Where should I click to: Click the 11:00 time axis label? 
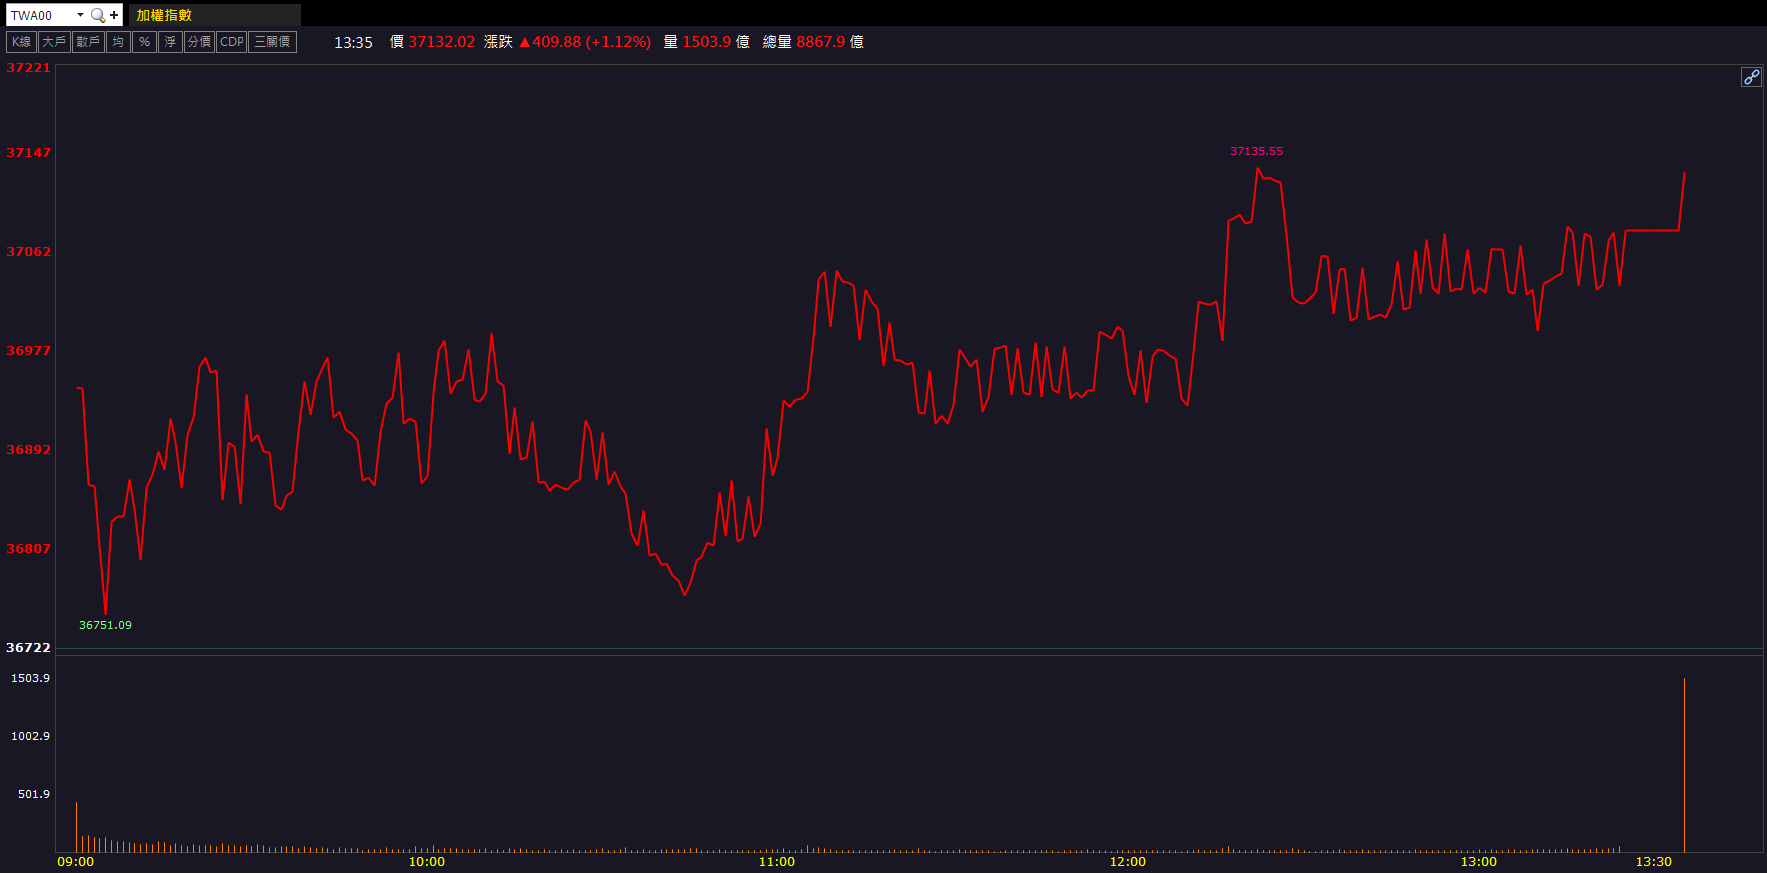[x=777, y=862]
